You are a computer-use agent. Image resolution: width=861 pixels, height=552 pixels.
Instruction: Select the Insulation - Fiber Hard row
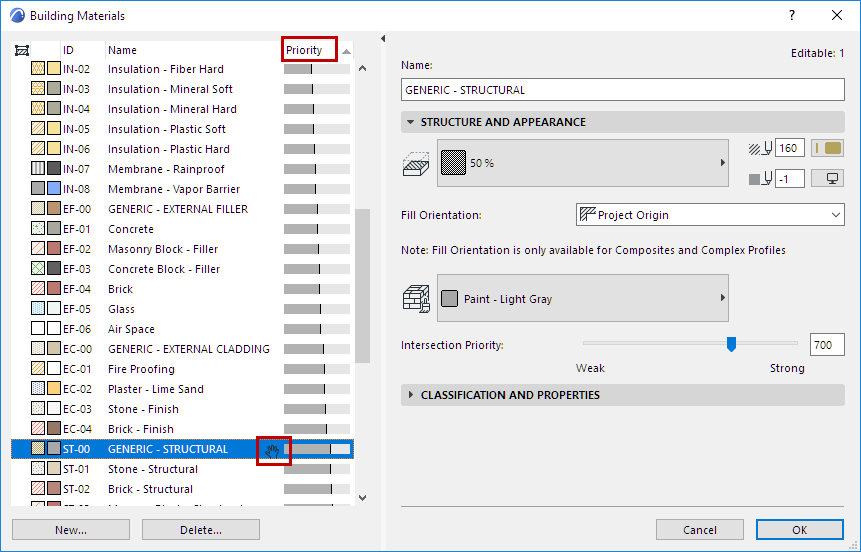(182, 69)
